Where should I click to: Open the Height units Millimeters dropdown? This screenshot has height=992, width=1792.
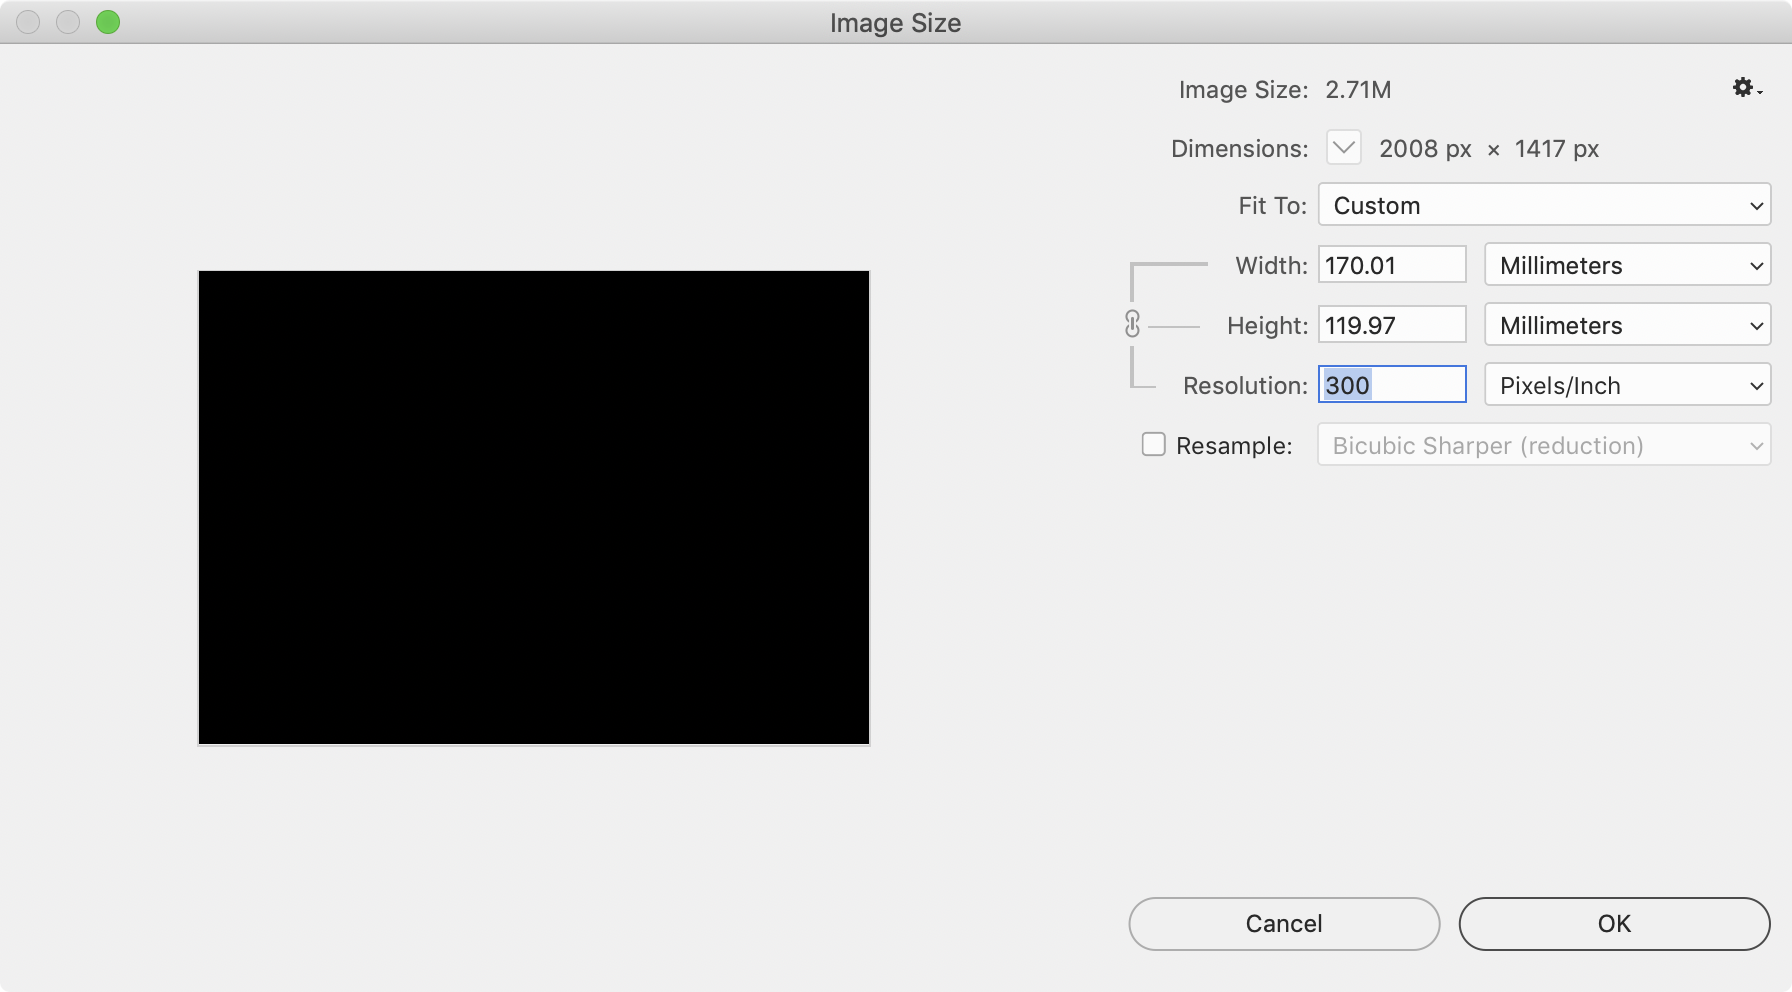coord(1627,325)
